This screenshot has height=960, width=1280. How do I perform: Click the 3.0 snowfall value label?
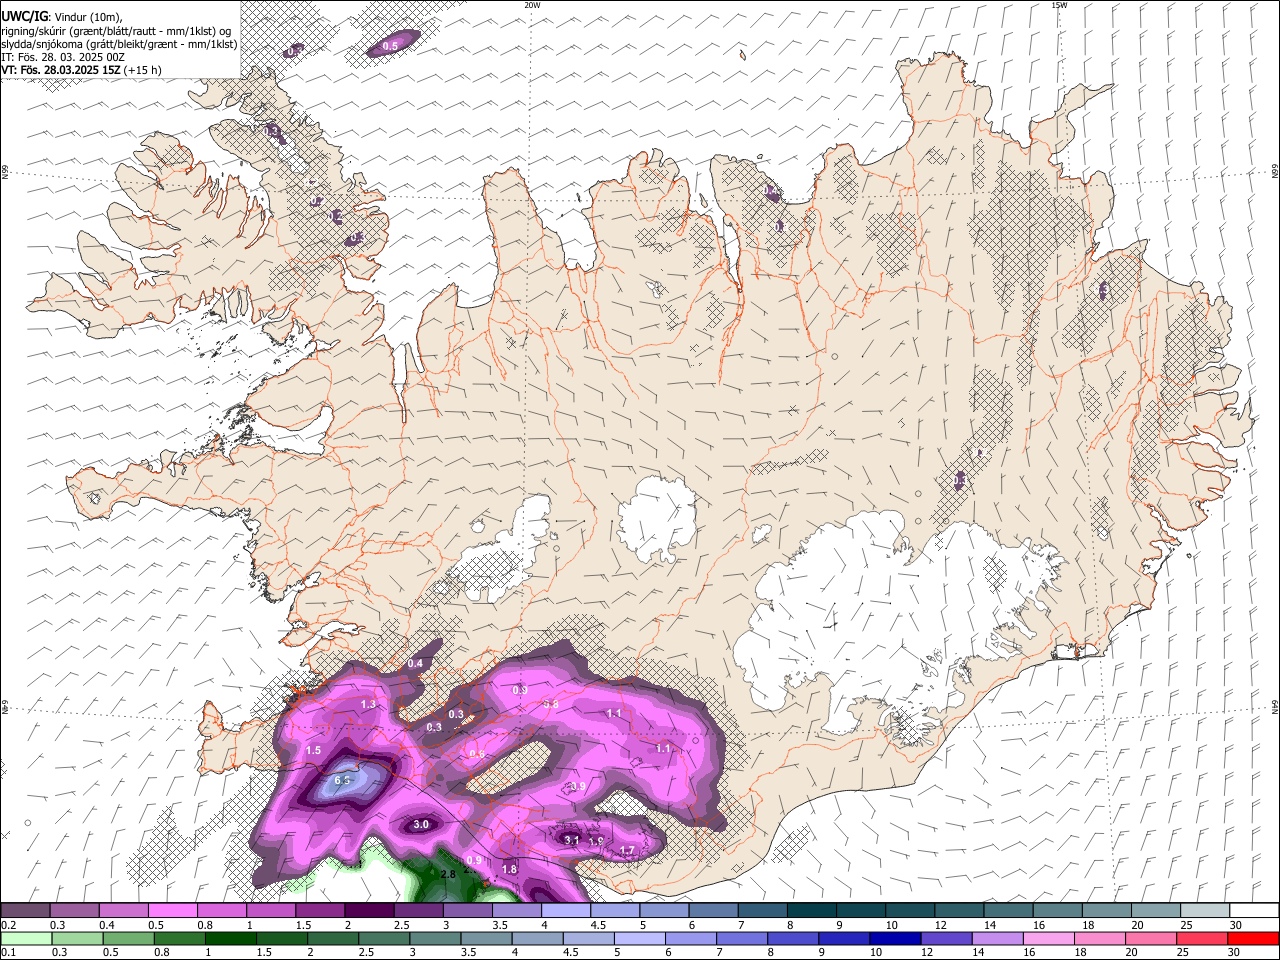click(x=421, y=825)
